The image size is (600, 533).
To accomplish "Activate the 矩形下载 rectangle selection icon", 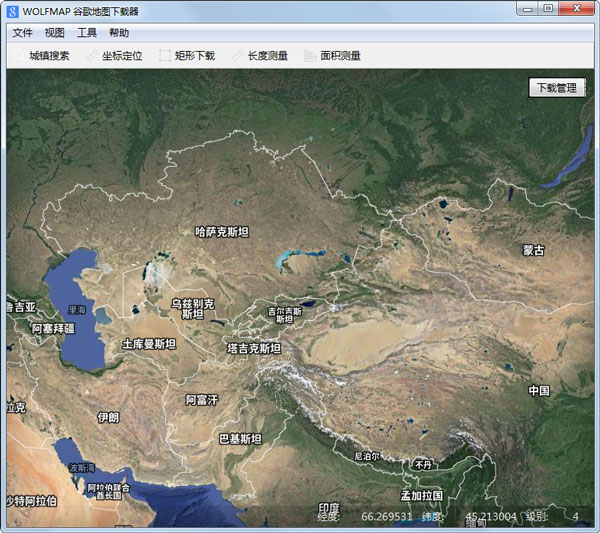I will [x=165, y=56].
